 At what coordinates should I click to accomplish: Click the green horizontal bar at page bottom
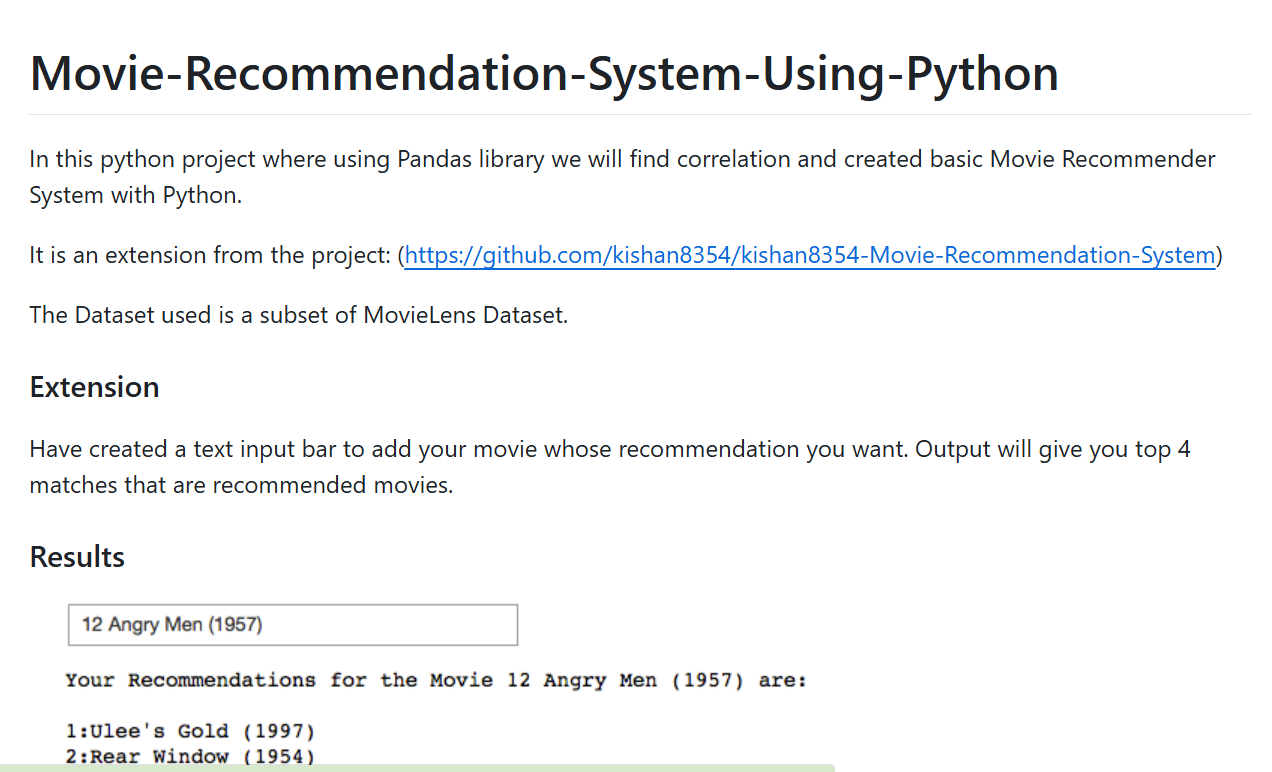point(417,768)
